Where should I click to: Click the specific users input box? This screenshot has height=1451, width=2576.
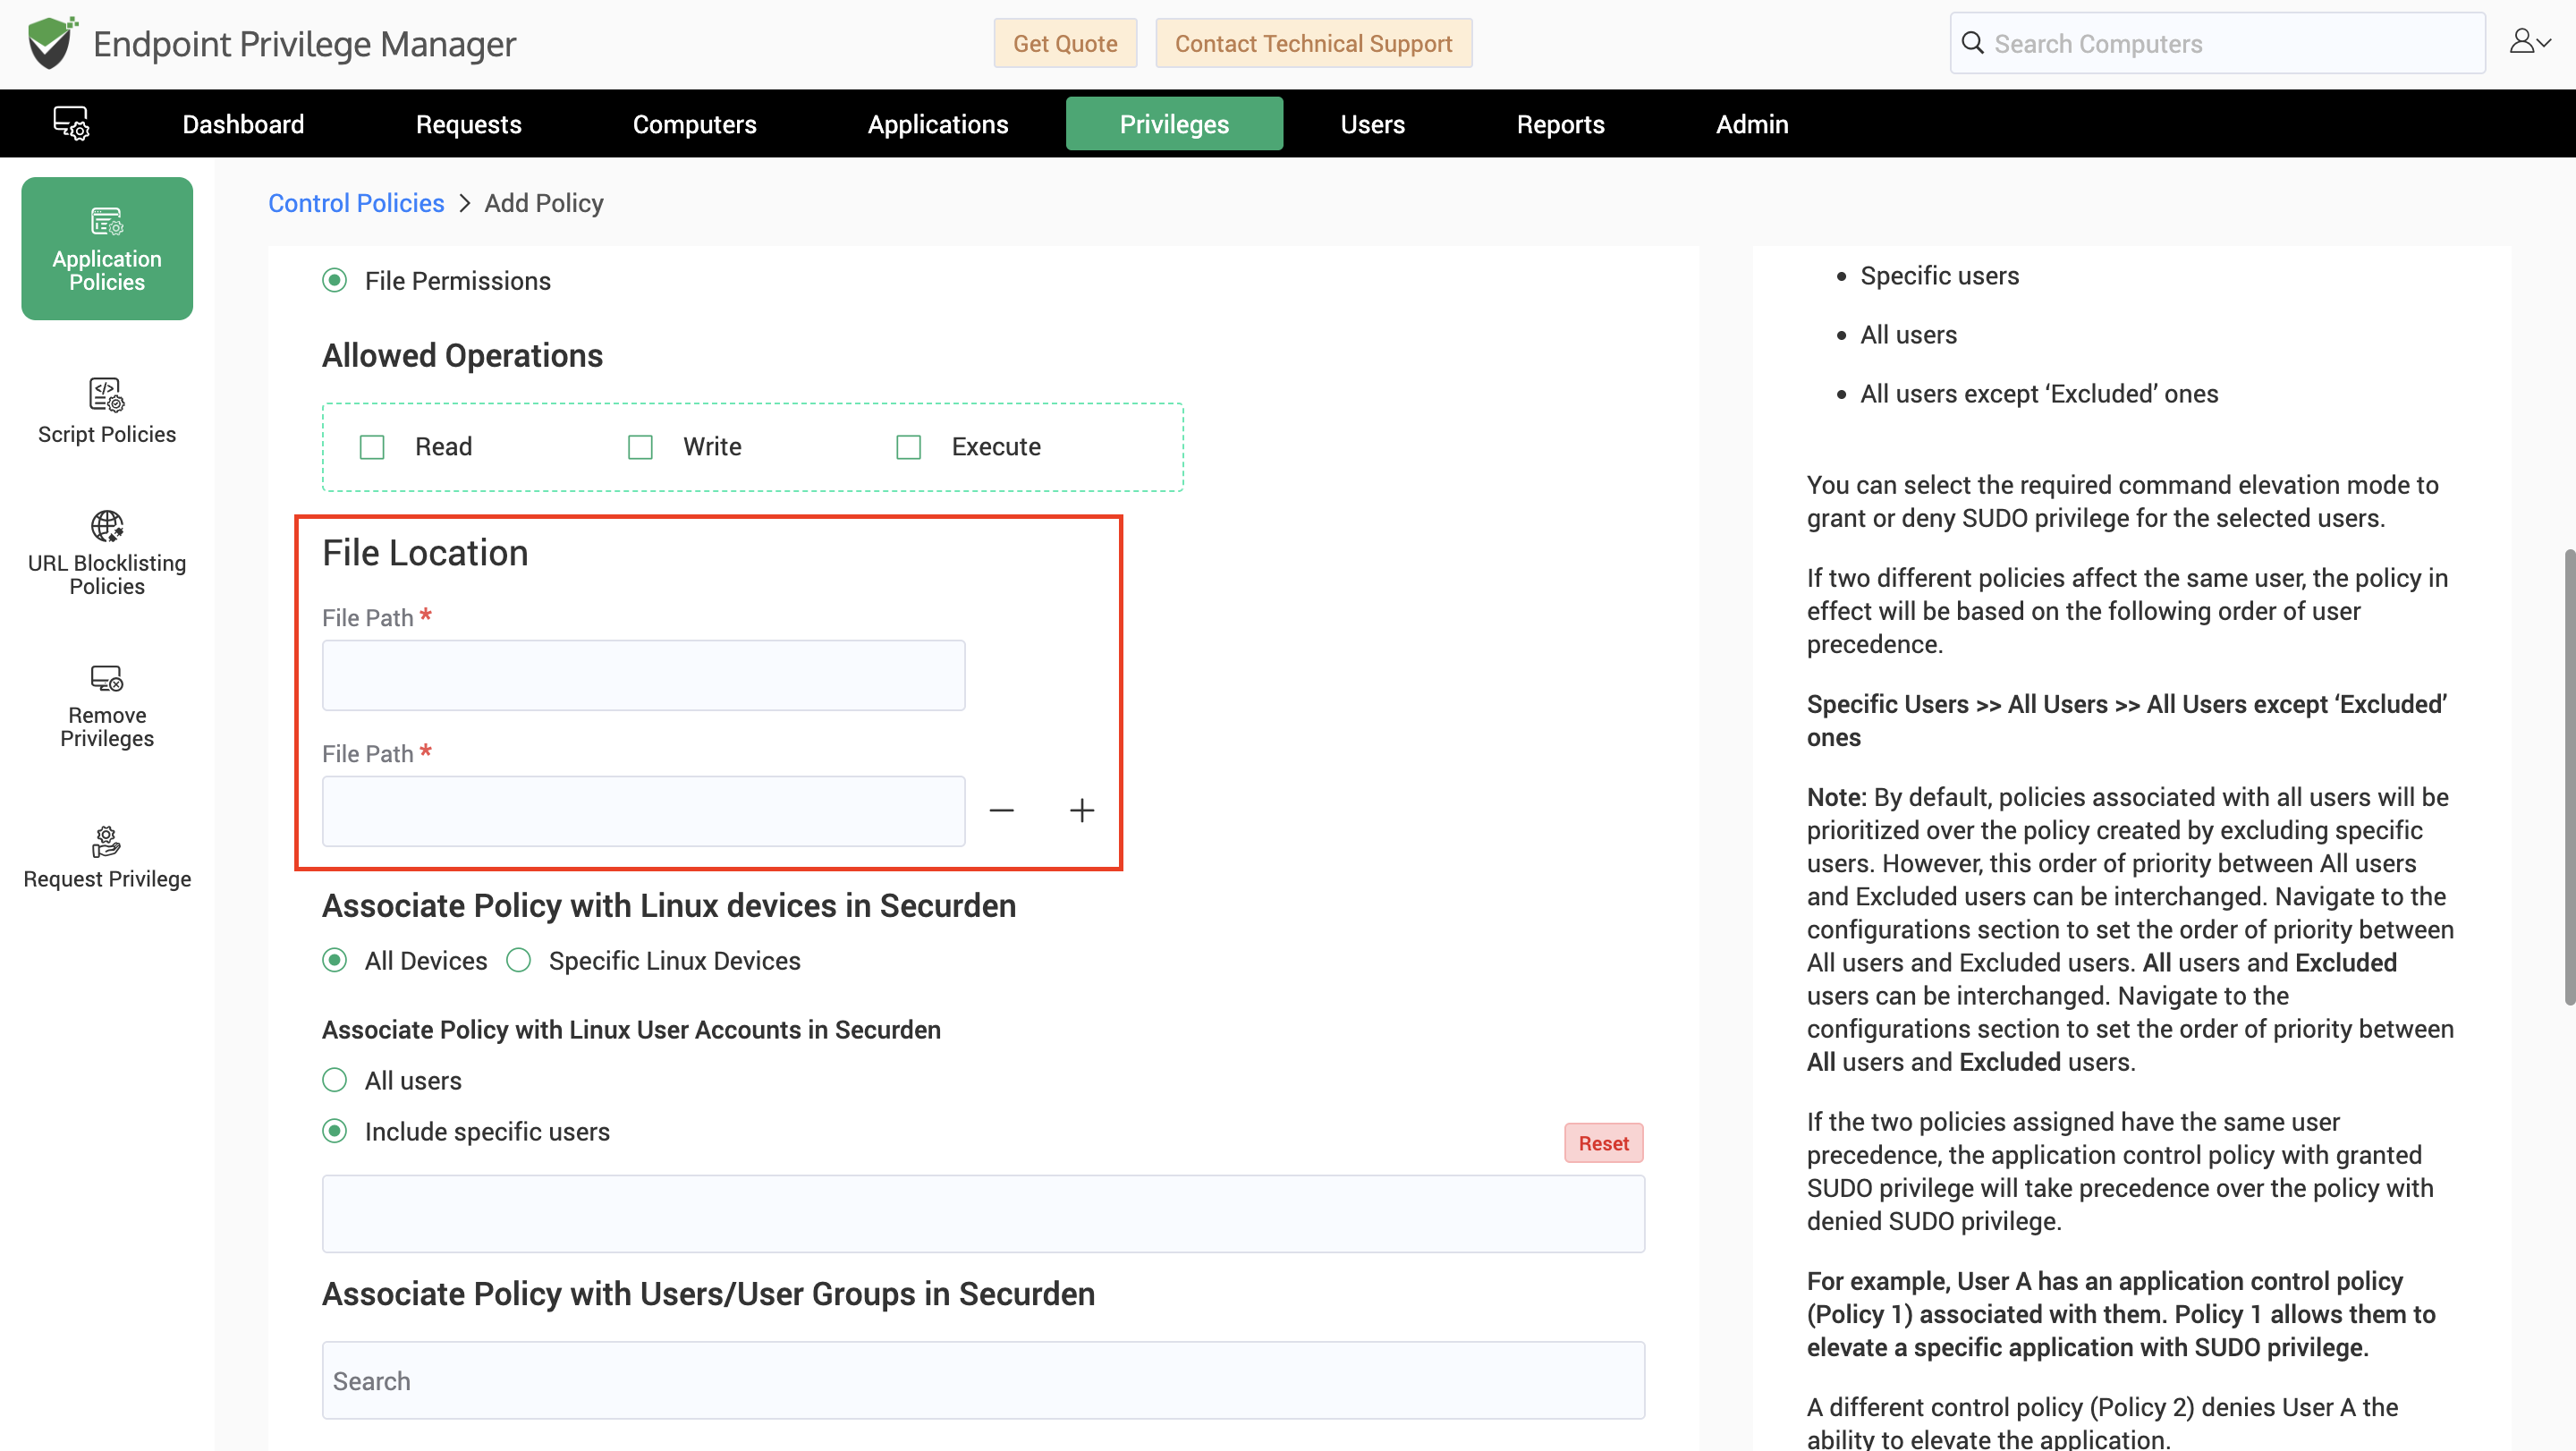[x=983, y=1214]
